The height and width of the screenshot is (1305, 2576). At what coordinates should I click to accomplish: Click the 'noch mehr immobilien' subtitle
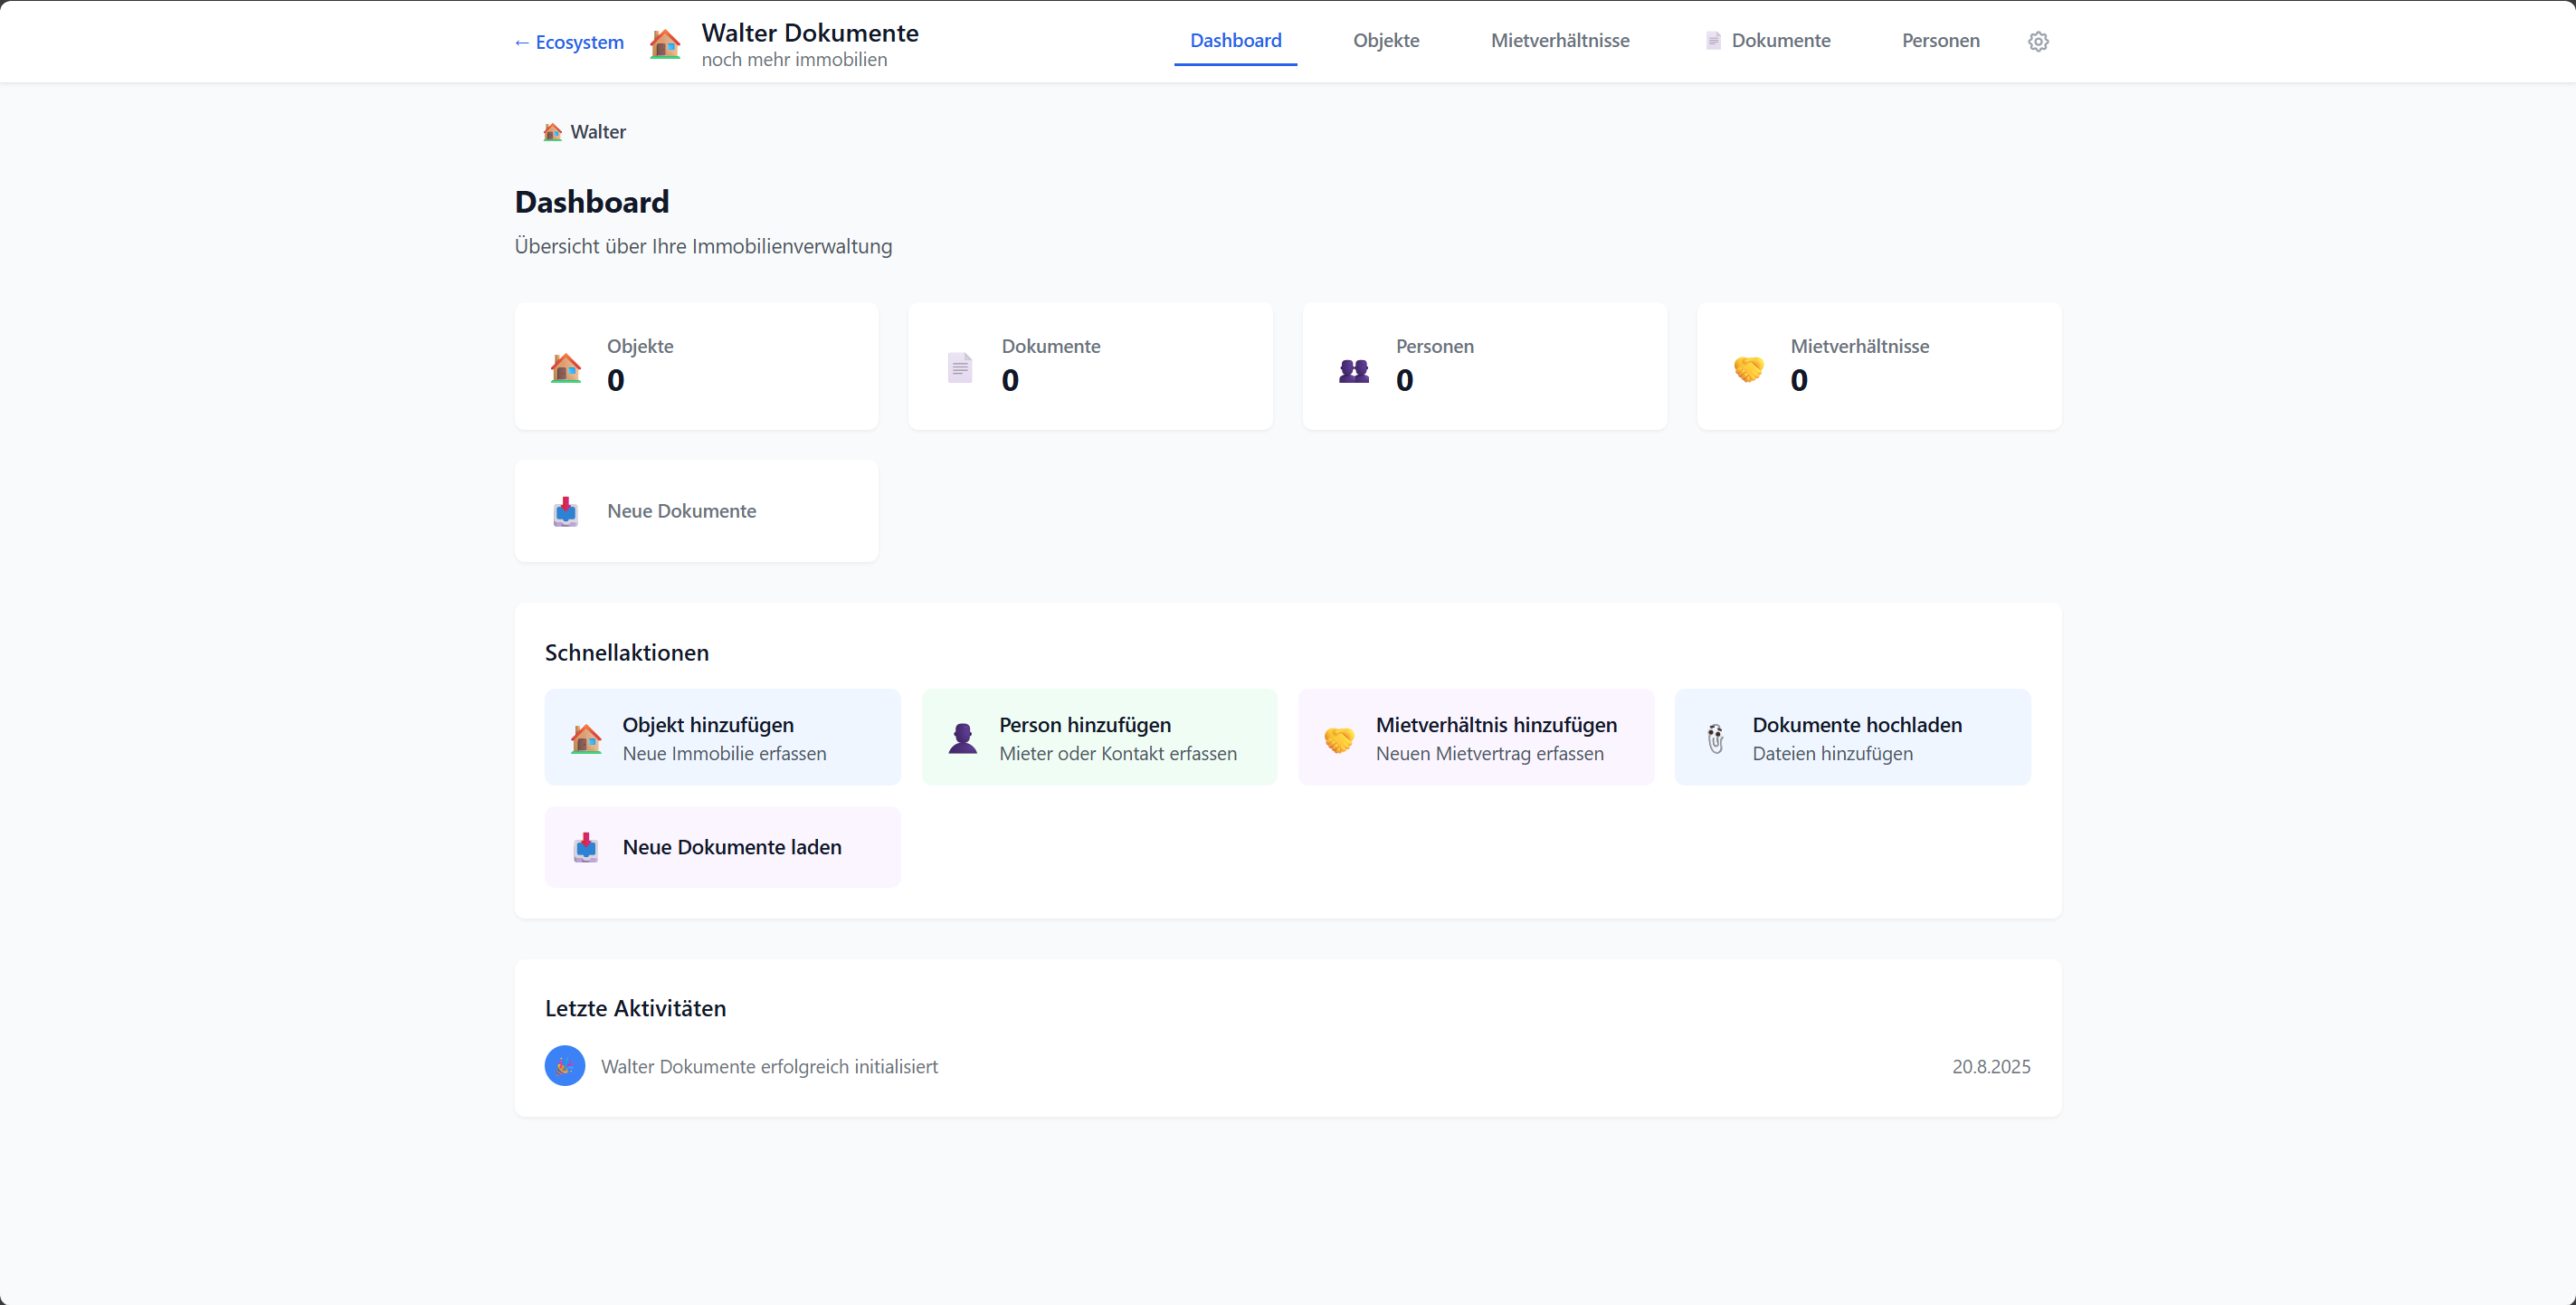tap(795, 60)
